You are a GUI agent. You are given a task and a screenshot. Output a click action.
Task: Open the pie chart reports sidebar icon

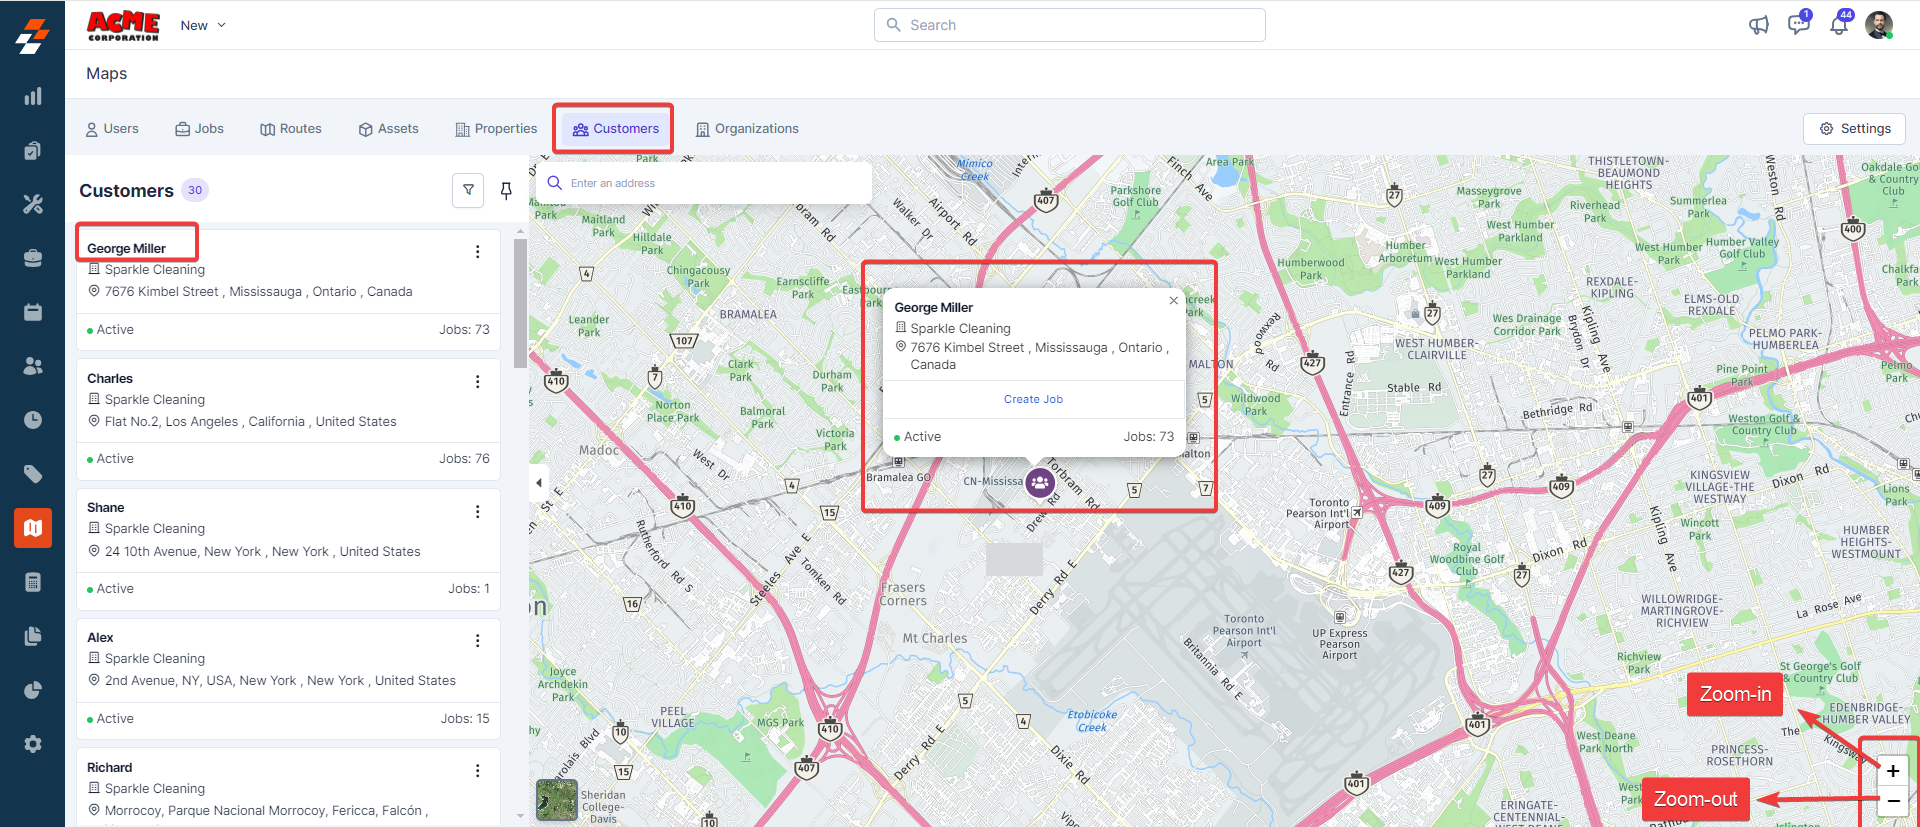tap(33, 690)
